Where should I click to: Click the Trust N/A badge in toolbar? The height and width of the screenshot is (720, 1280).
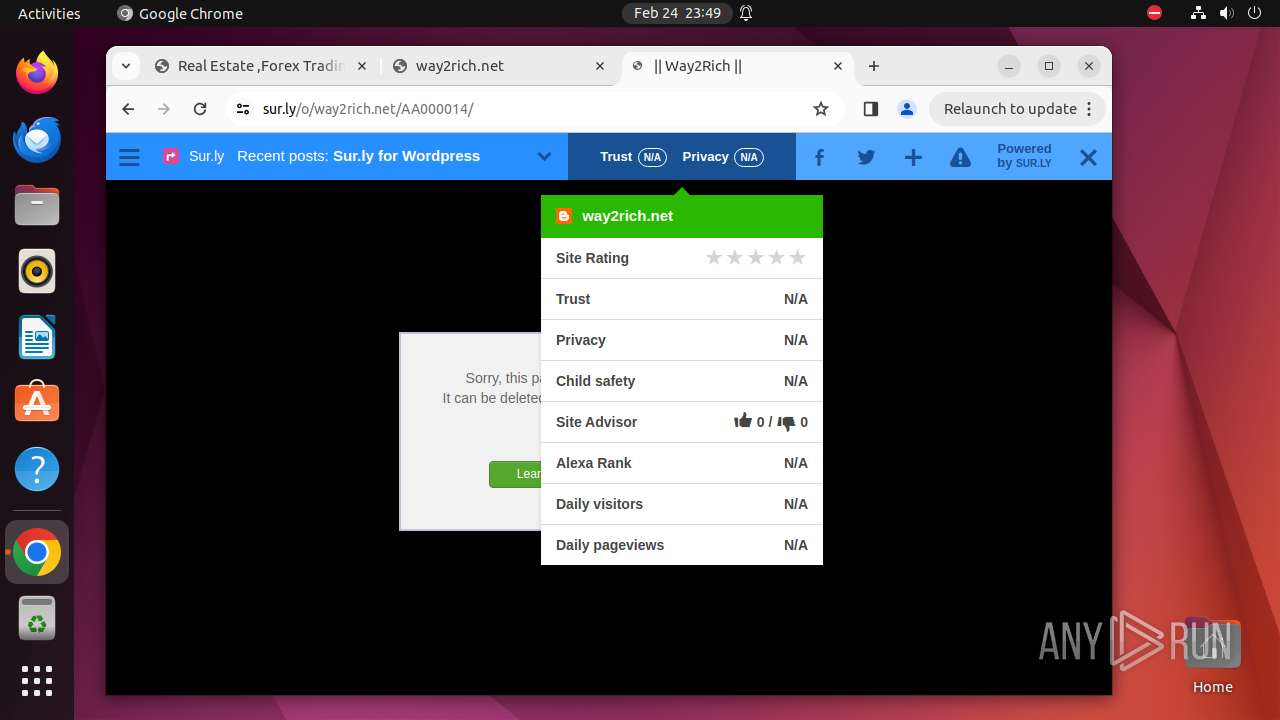pyautogui.click(x=633, y=157)
